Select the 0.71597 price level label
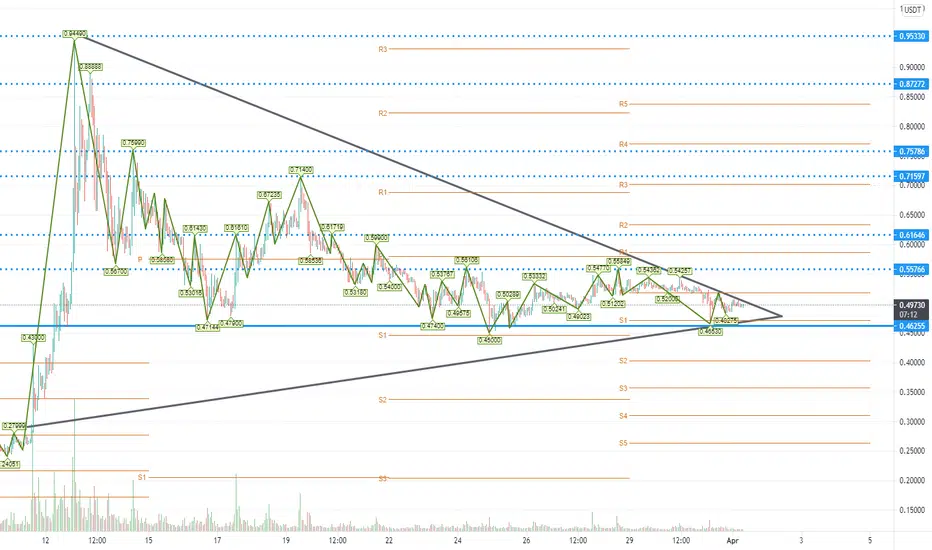932x550 pixels. pyautogui.click(x=911, y=176)
